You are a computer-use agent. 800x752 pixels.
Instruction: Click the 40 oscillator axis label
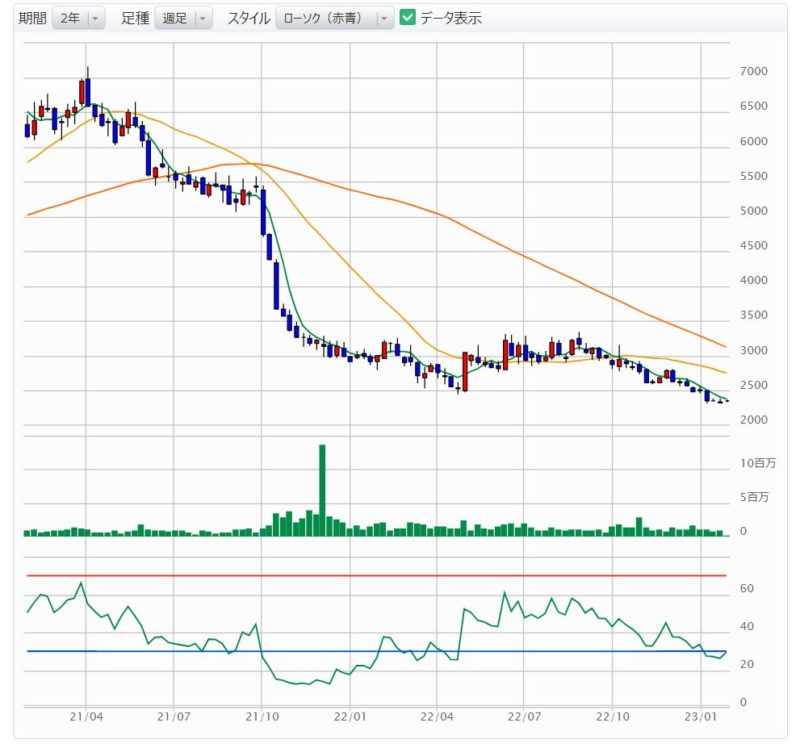pyautogui.click(x=747, y=626)
